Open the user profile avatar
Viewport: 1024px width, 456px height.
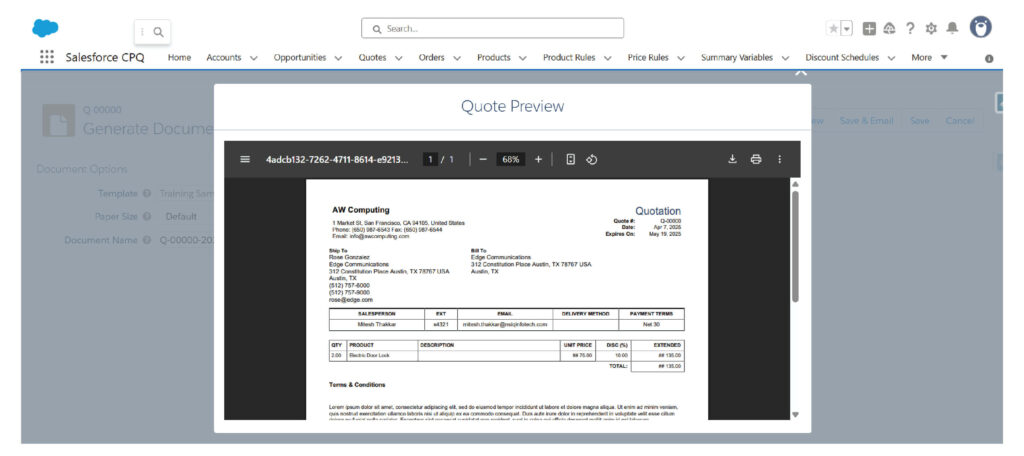click(x=980, y=27)
